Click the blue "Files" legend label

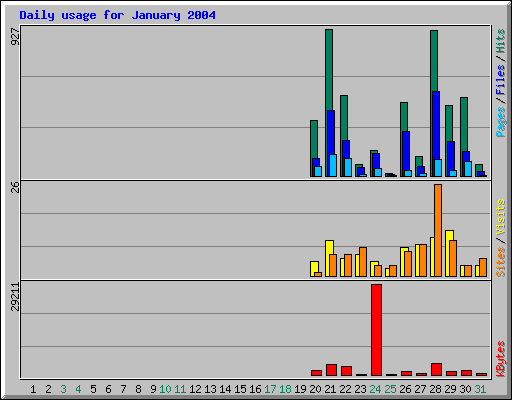(x=500, y=80)
